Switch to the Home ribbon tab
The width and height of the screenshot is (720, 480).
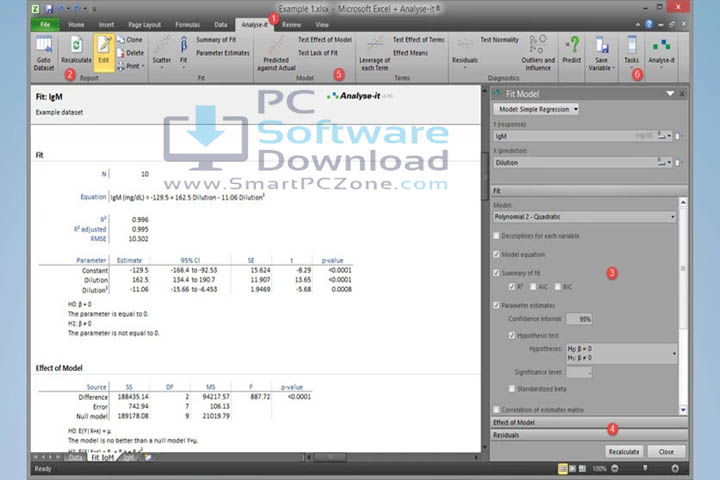tap(76, 25)
